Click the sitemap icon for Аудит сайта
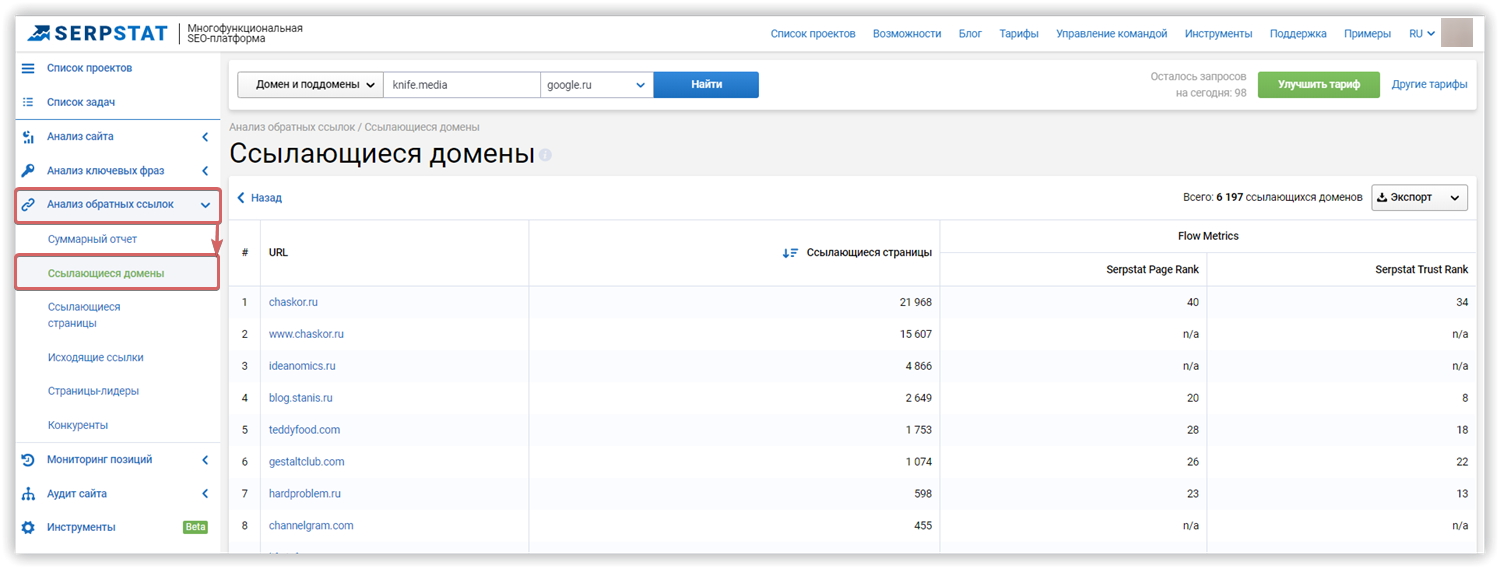The image size is (1500, 569). 28,493
